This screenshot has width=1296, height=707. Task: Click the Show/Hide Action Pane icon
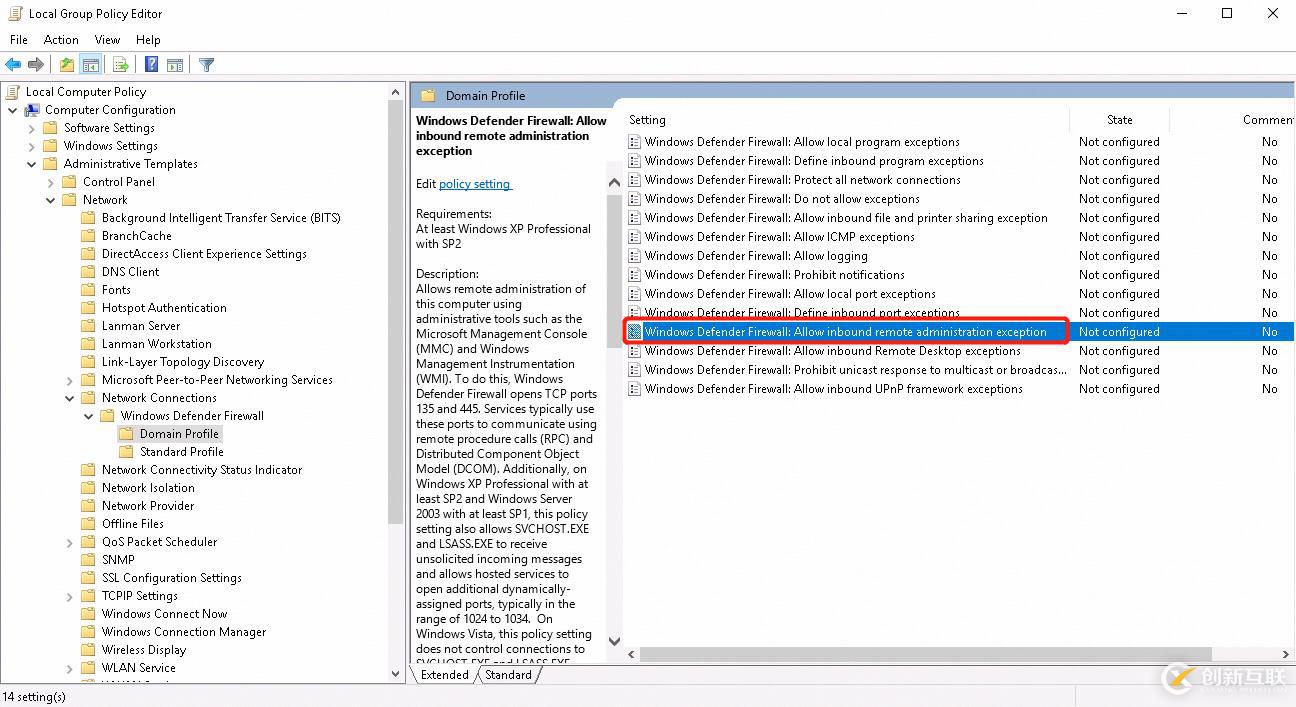[x=174, y=64]
